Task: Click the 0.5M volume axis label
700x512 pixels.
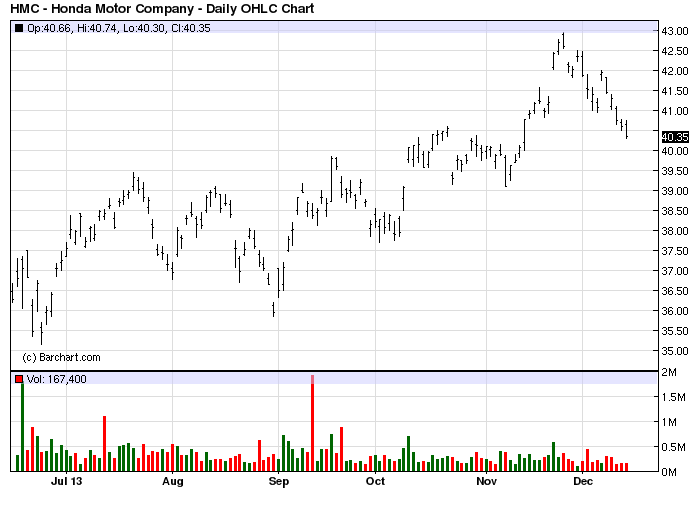Action: tap(673, 447)
